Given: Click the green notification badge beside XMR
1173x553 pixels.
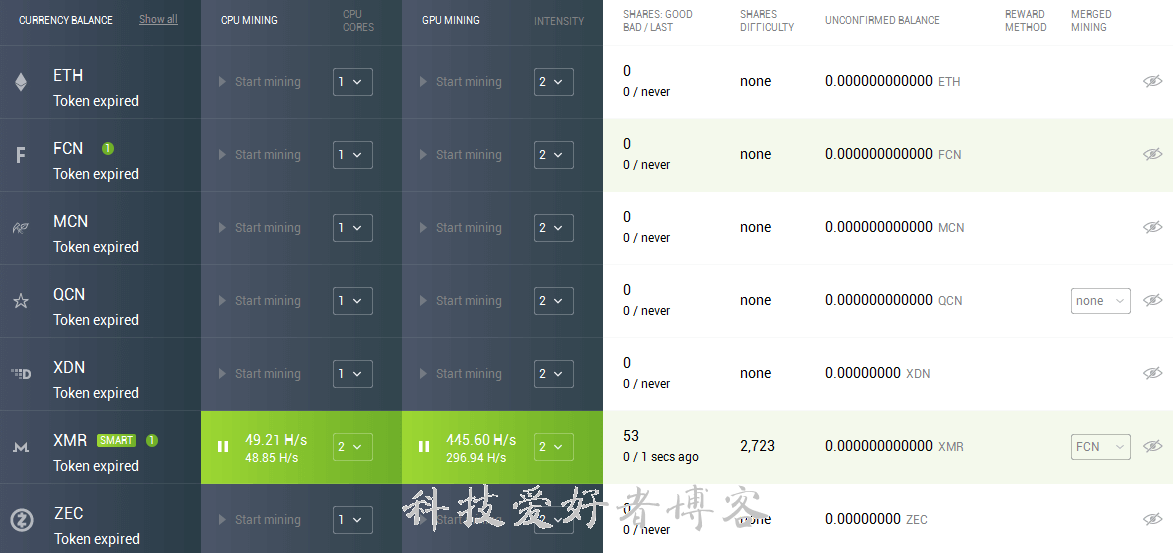Looking at the screenshot, I should tap(152, 441).
